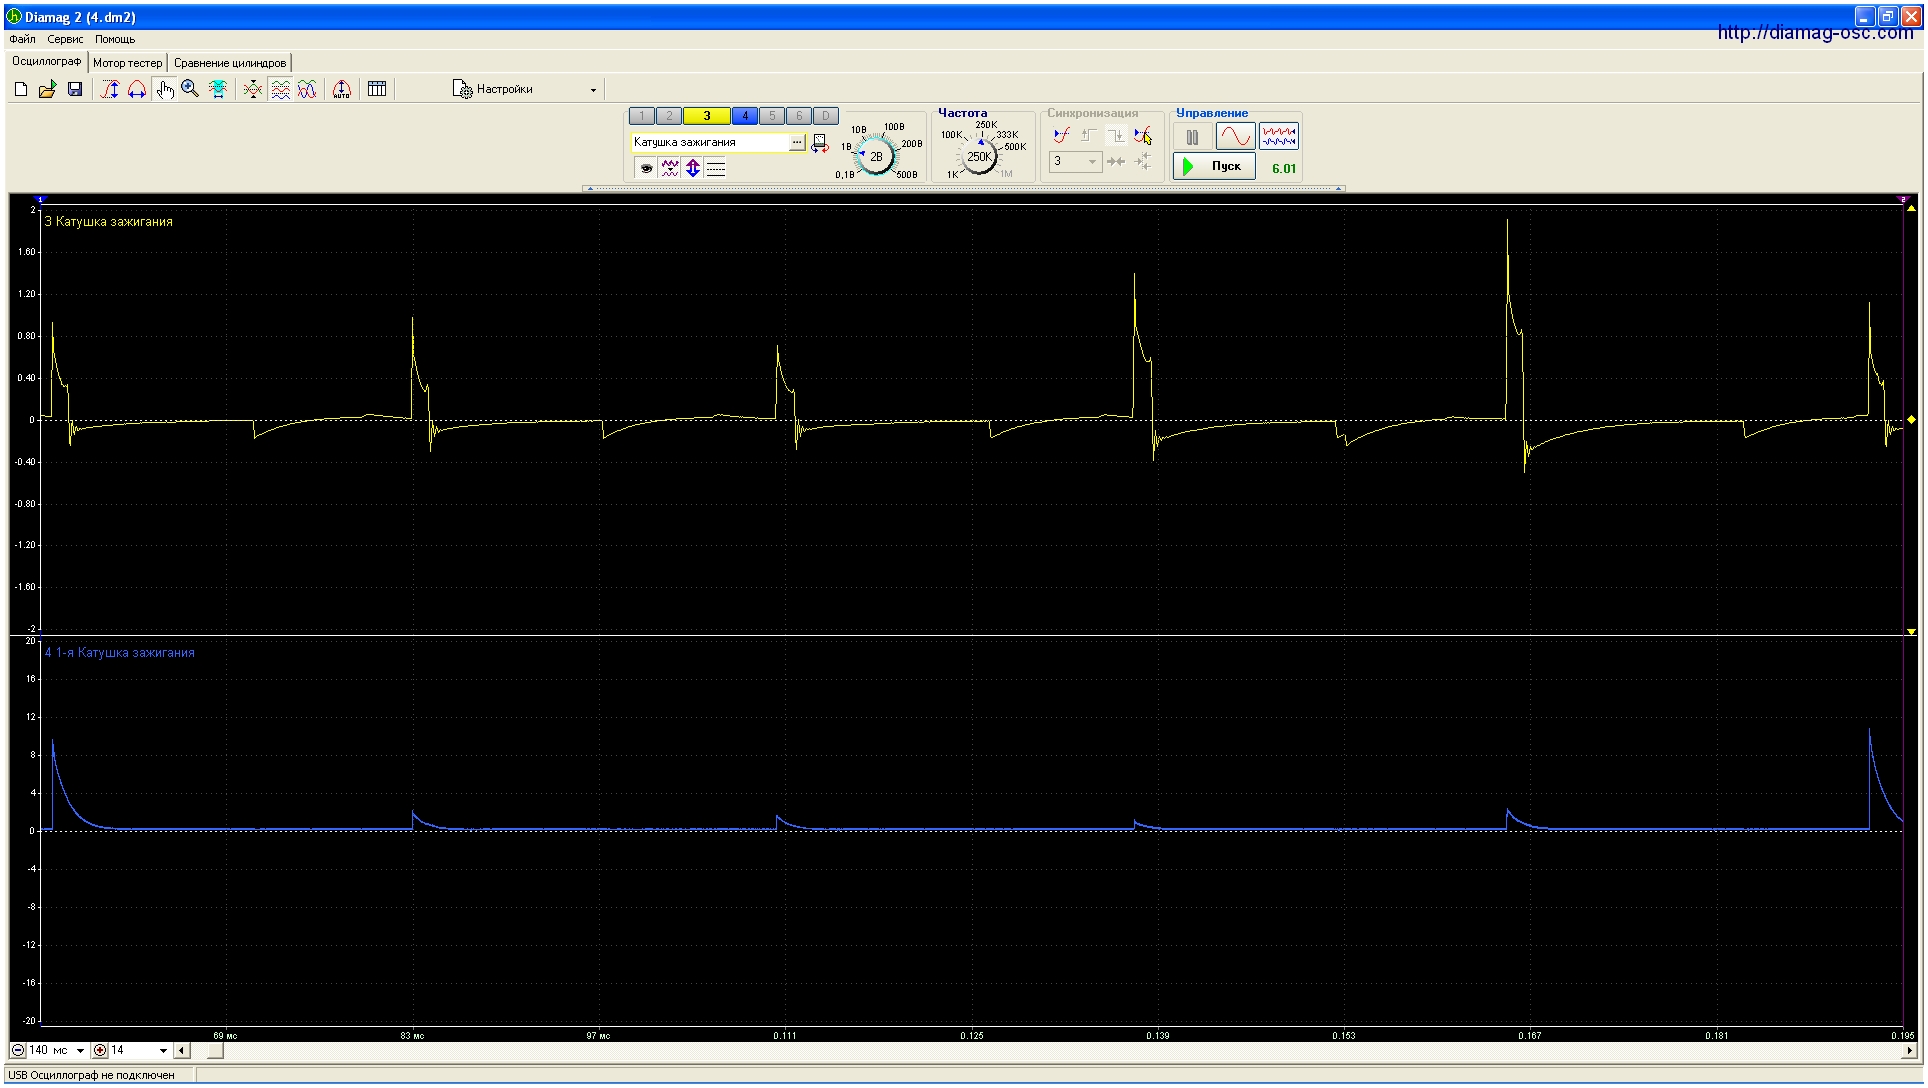Click the rising-edge sync curve icon
Viewport: 1928px width, 1088px height.
(x=1062, y=135)
